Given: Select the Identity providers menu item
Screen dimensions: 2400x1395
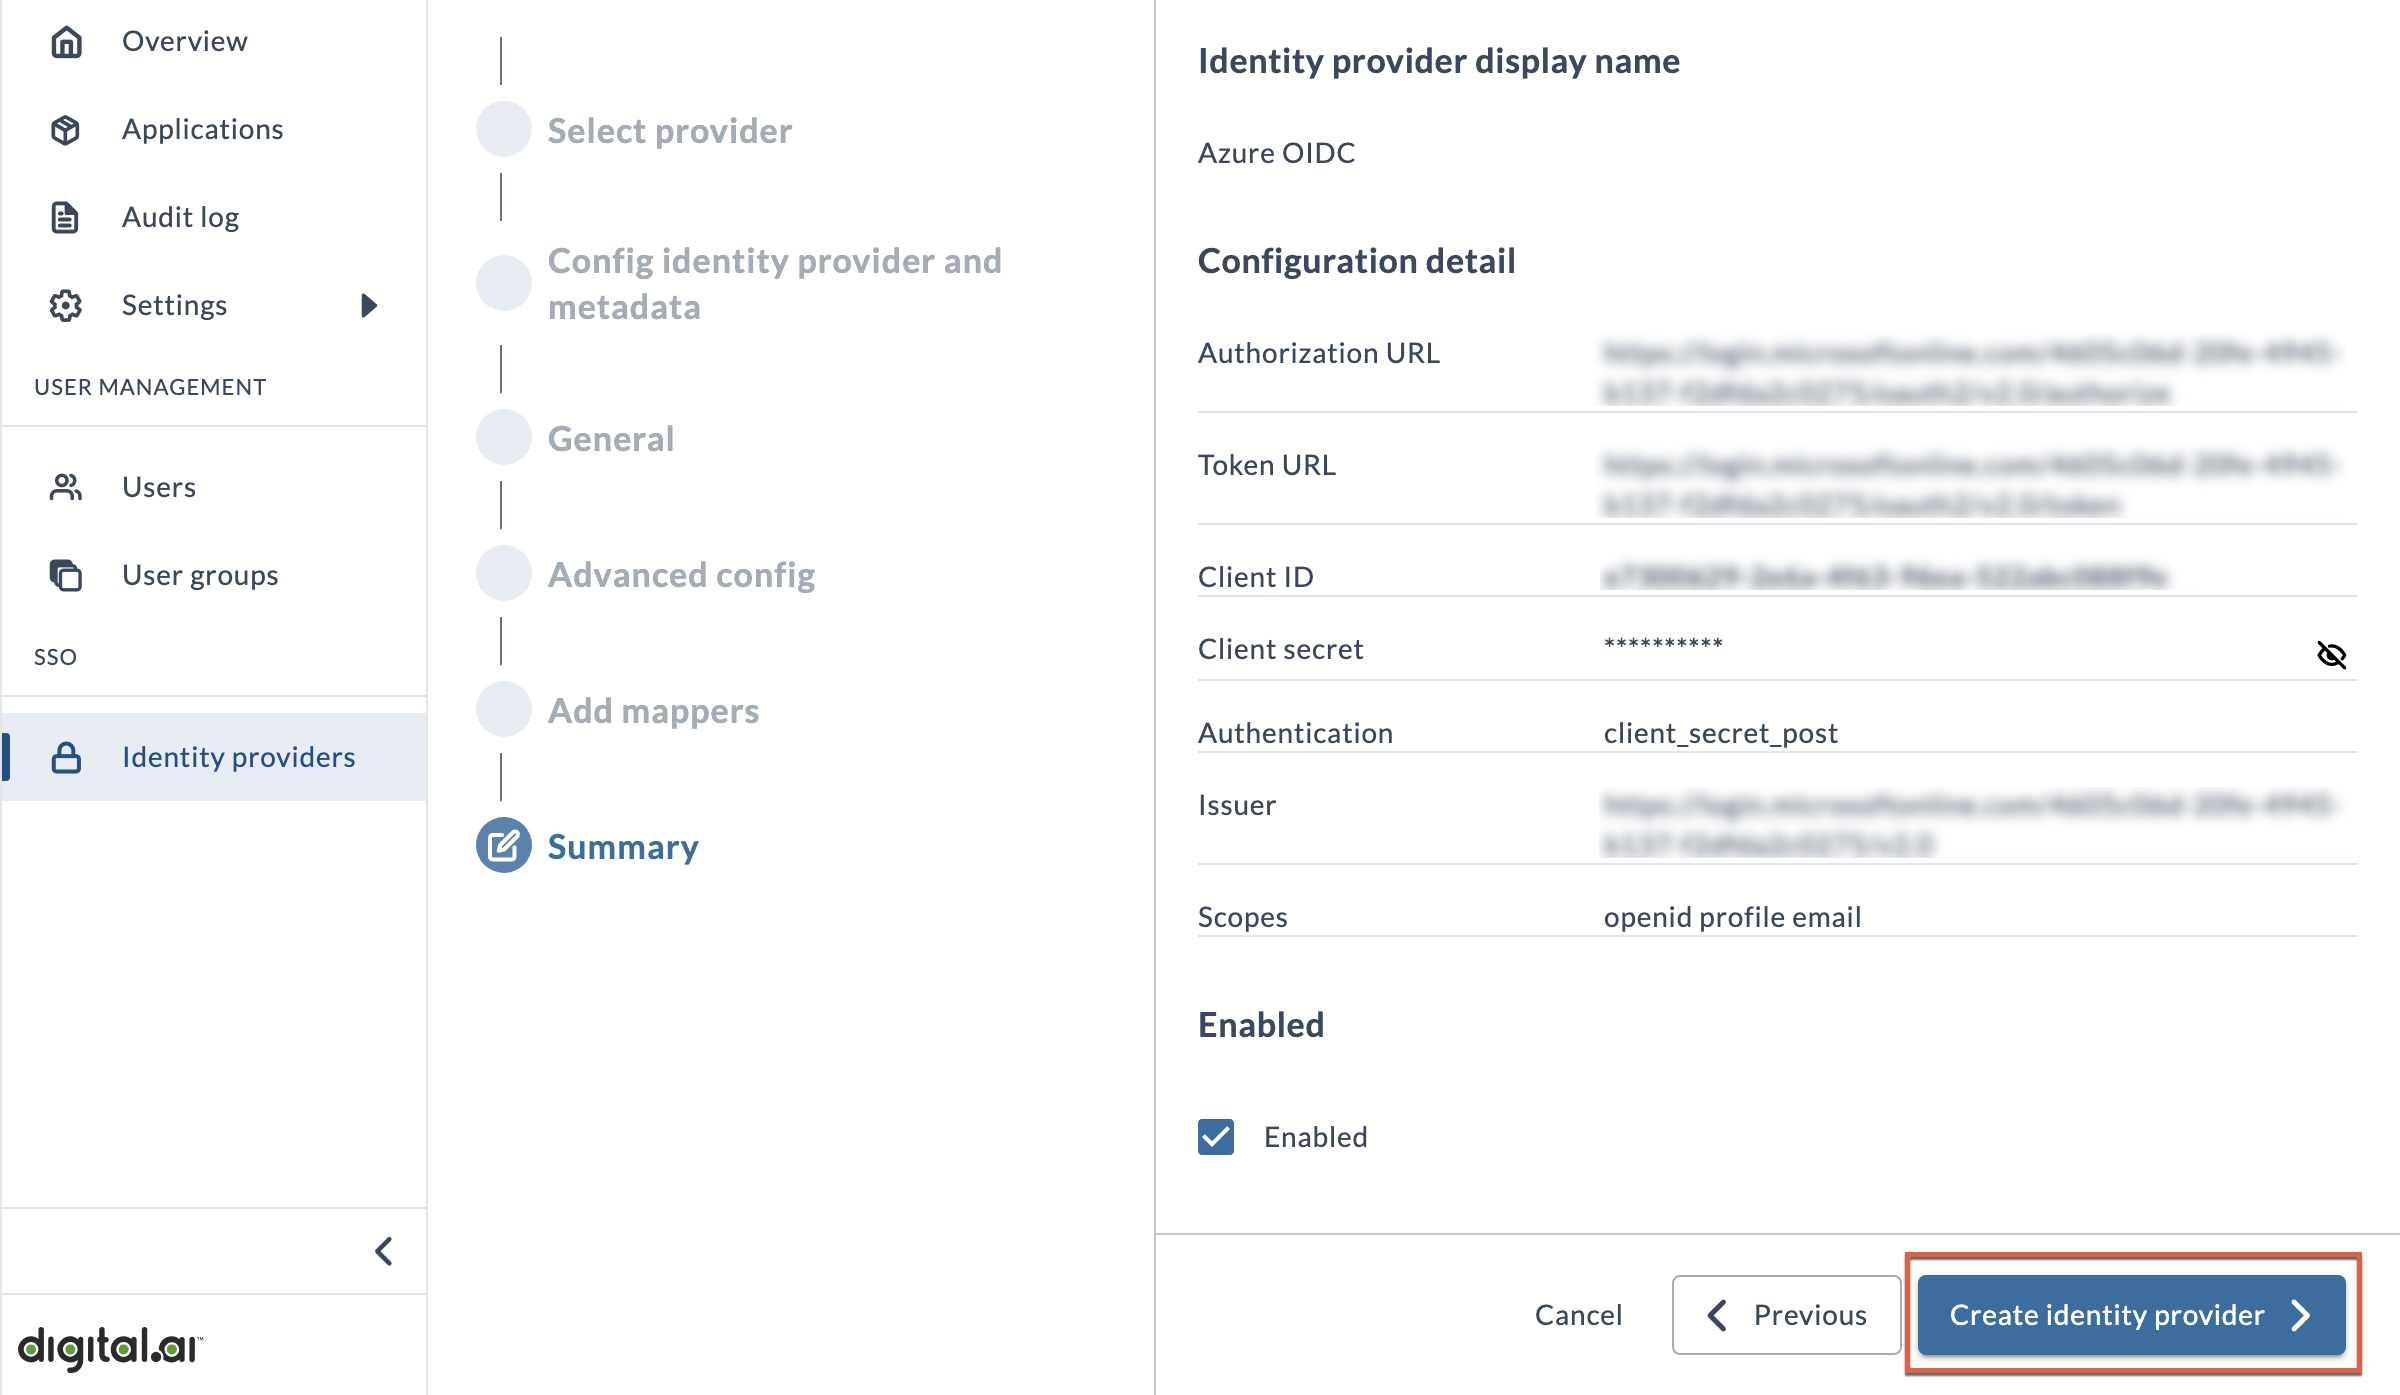Looking at the screenshot, I should click(239, 756).
